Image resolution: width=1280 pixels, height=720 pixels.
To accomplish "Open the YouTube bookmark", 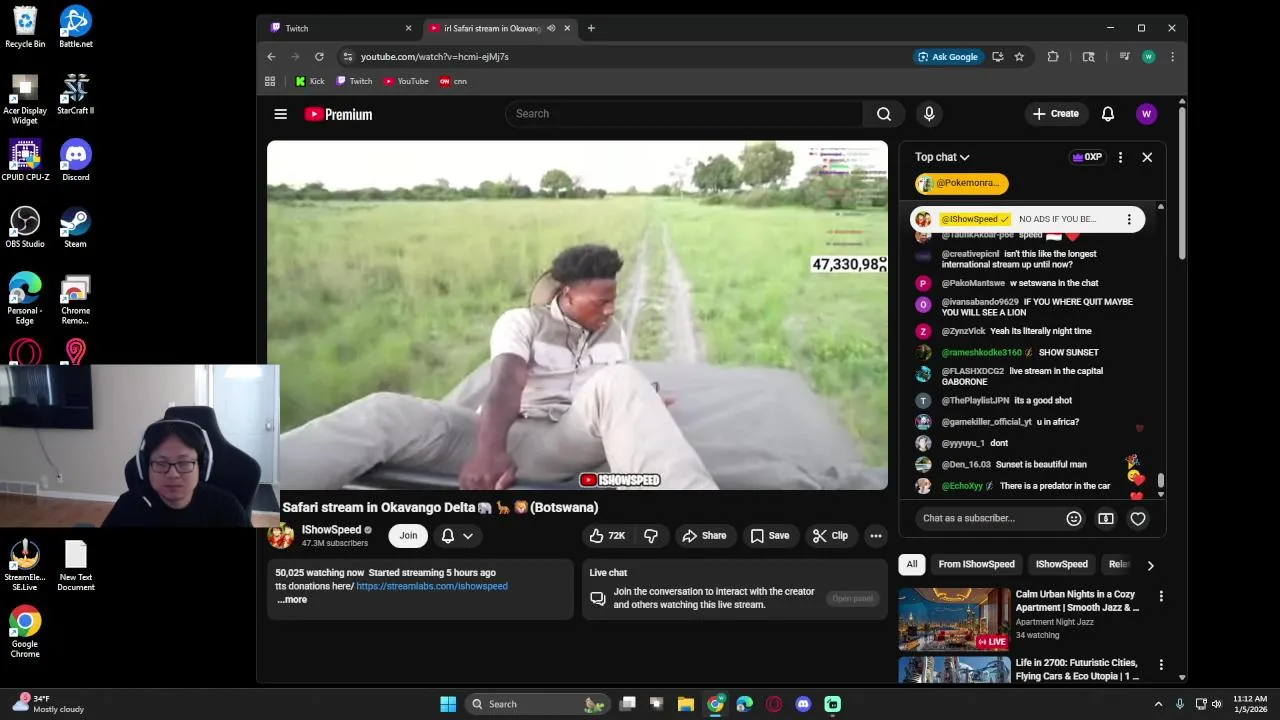I will point(406,81).
